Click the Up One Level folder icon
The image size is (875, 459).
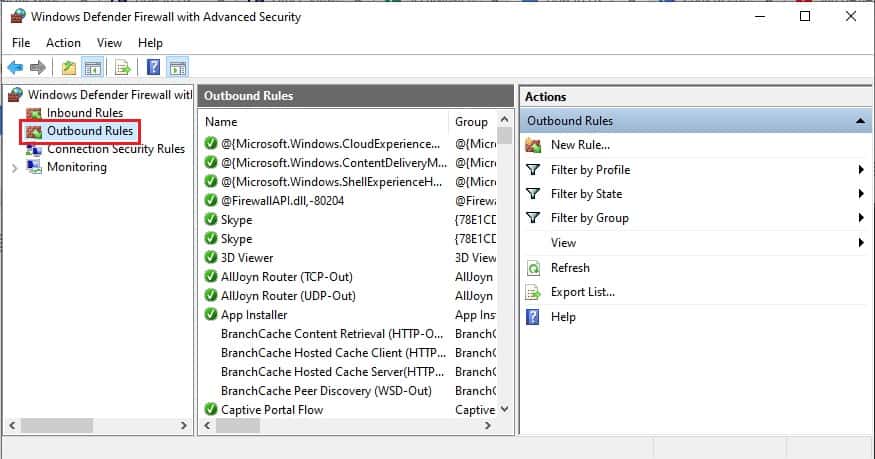tap(68, 68)
